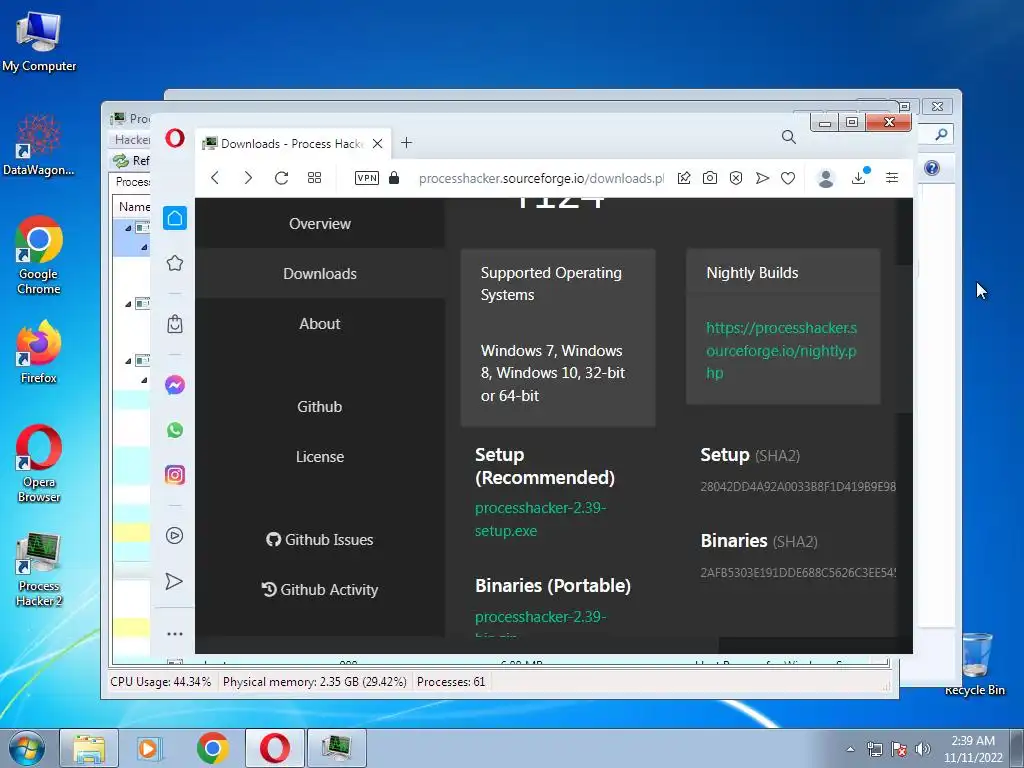
Task: Open the Process Hacker 2 desktop shortcut
Action: (x=39, y=569)
